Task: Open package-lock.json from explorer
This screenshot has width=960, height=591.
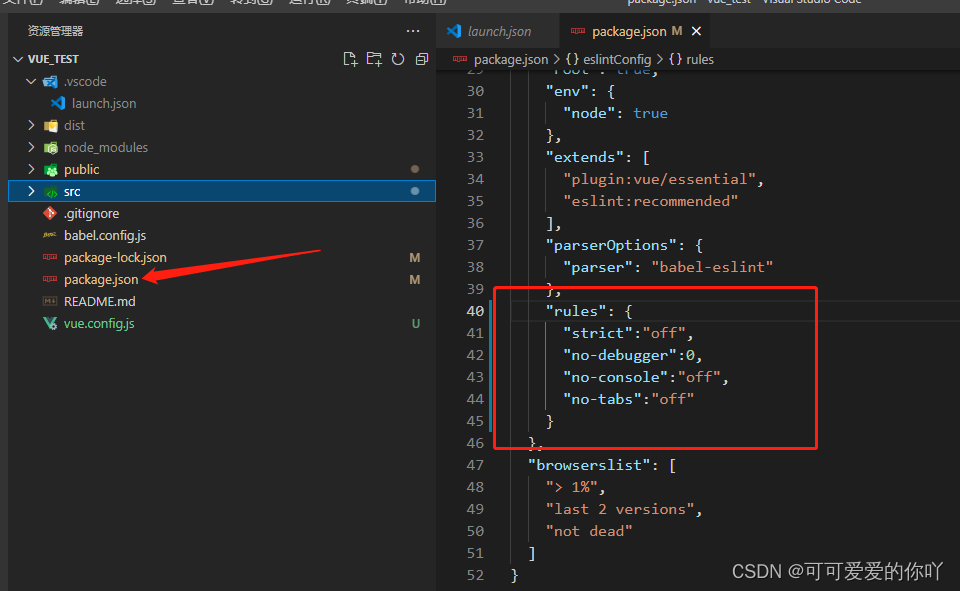Action: tap(115, 258)
